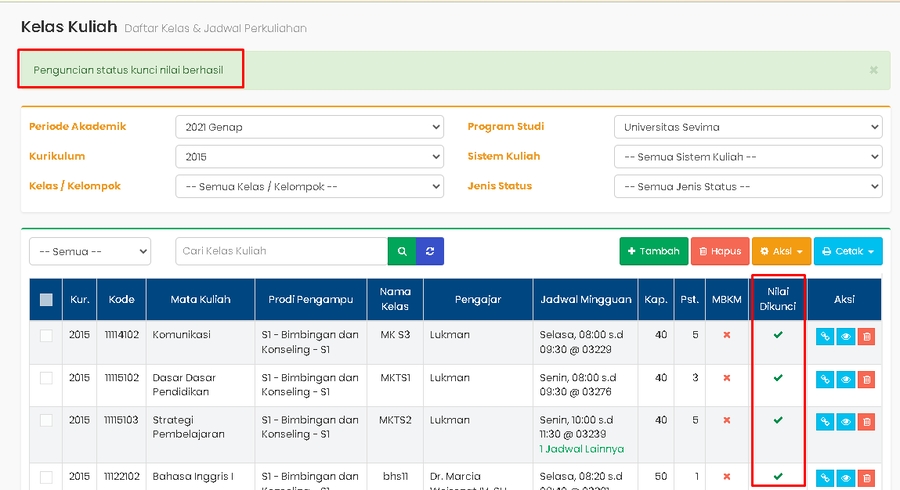The height and width of the screenshot is (490, 900).
Task: Click the eye icon in Komunikasi row
Action: (x=846, y=337)
